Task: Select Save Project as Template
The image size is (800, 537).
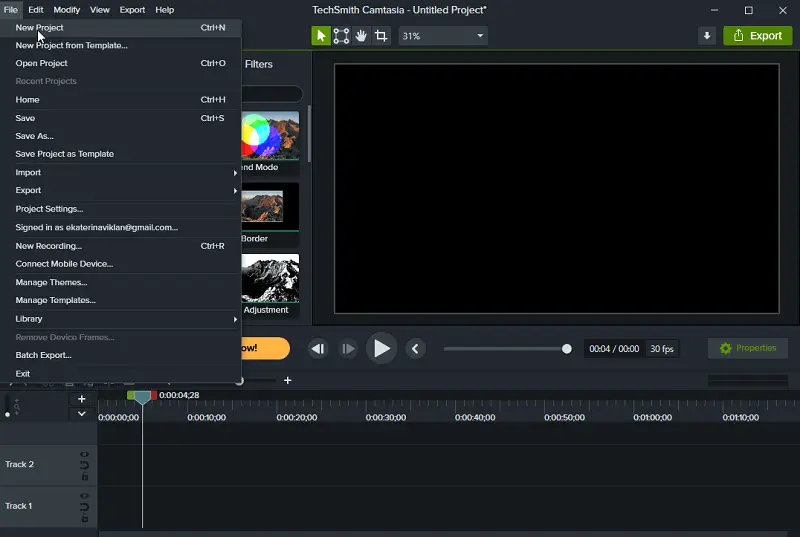Action: tap(120, 154)
